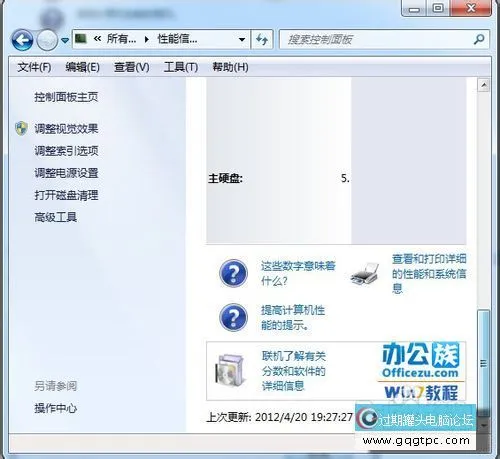Click the window maximize button
The width and height of the screenshot is (500, 459).
point(438,8)
